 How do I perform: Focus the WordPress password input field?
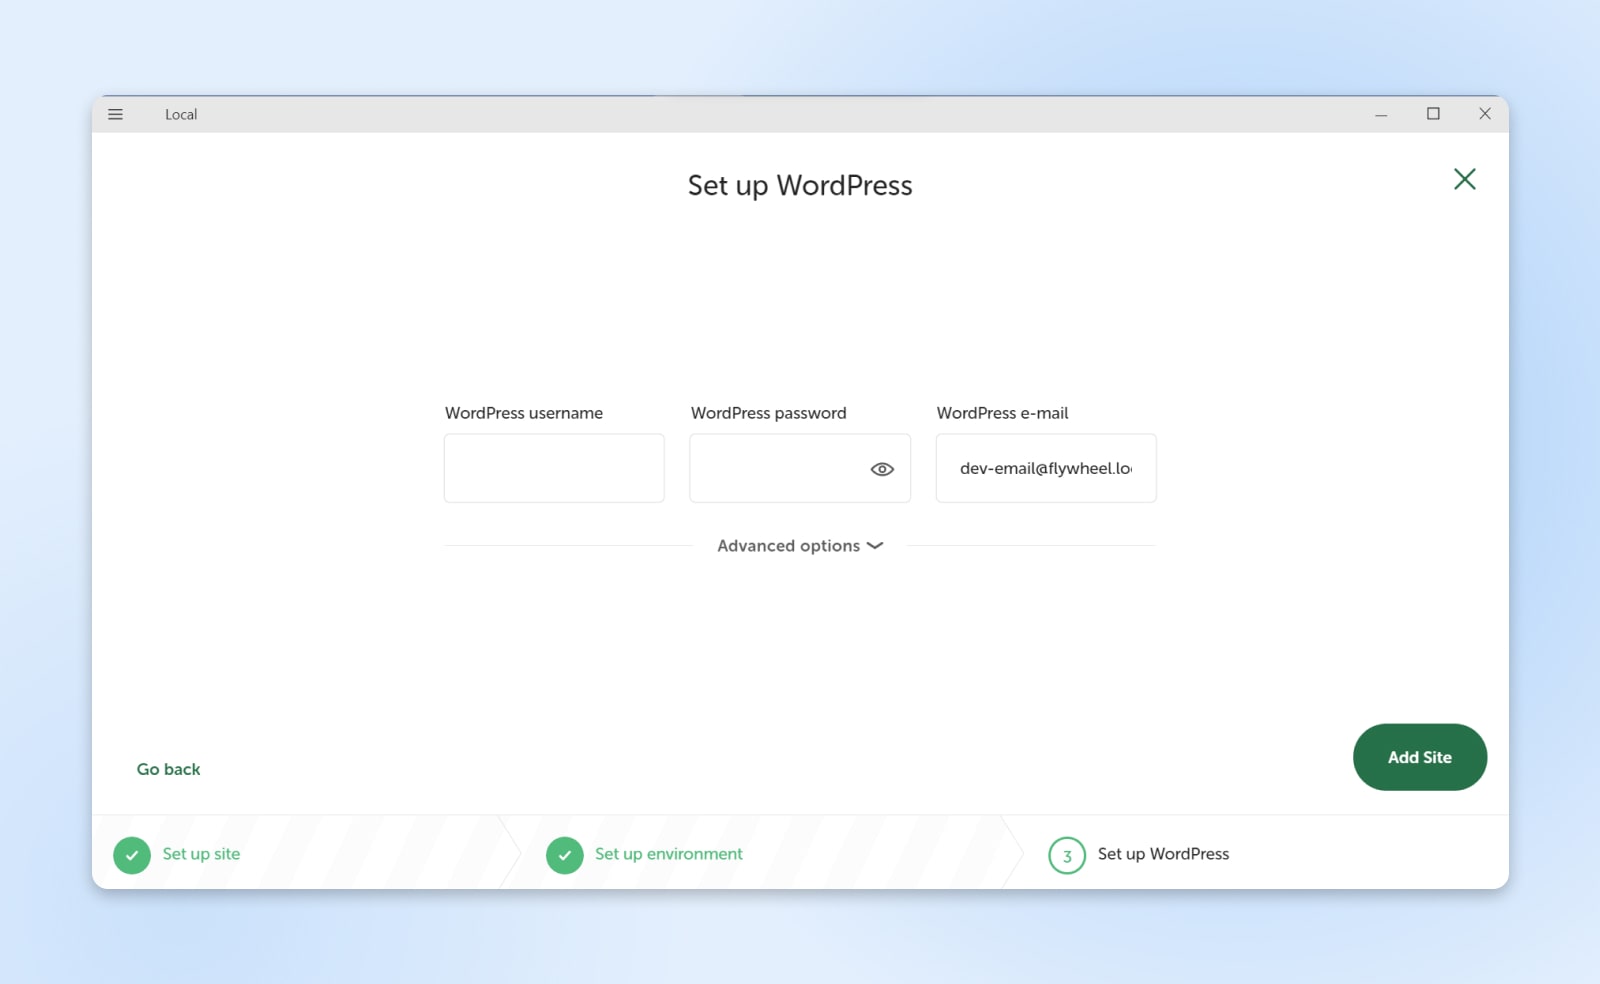(x=775, y=468)
